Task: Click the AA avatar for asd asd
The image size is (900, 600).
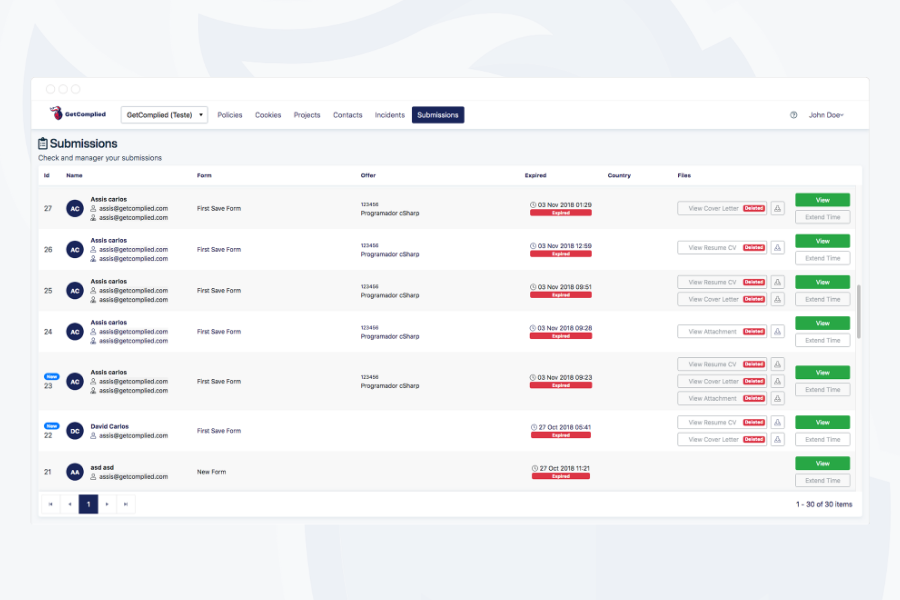Action: pos(74,471)
